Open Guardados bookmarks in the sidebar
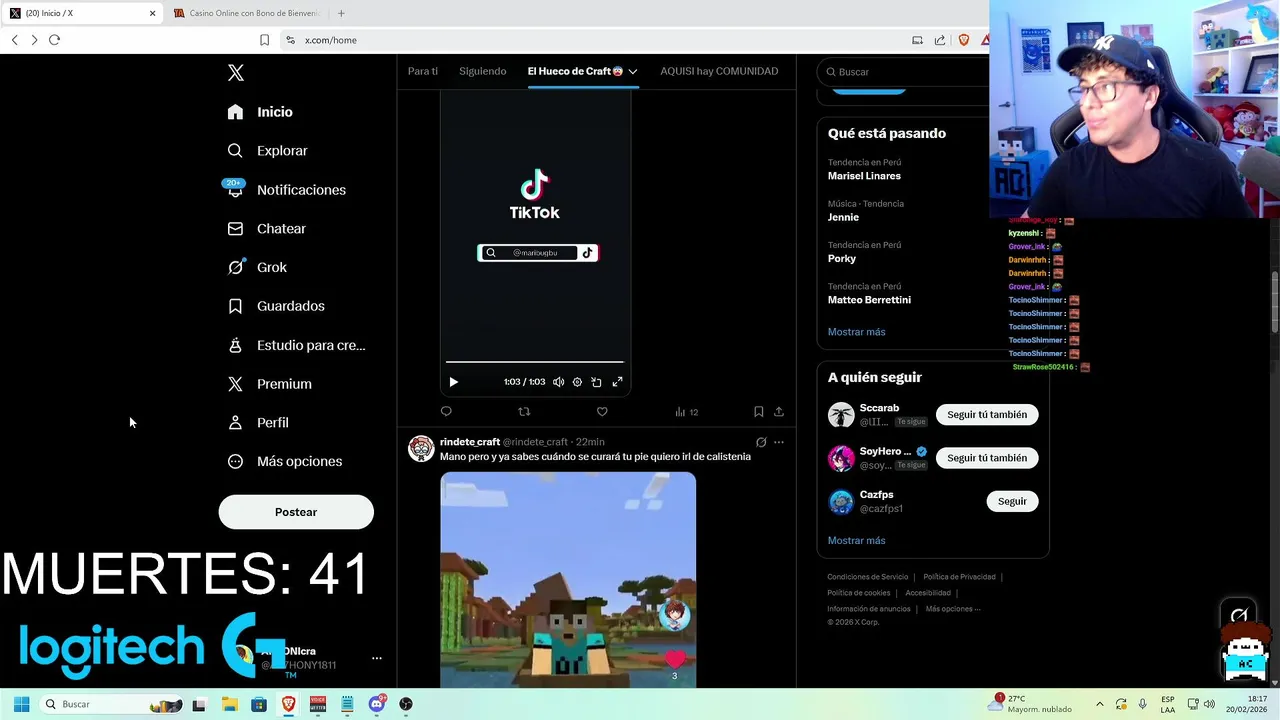The width and height of the screenshot is (1280, 720). click(x=276, y=306)
